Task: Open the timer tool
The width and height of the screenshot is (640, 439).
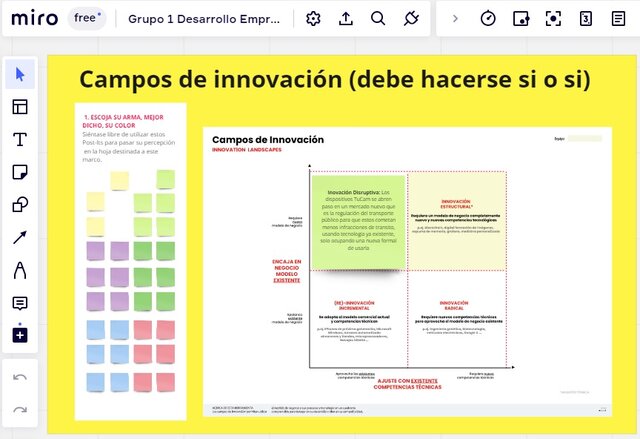Action: click(488, 18)
